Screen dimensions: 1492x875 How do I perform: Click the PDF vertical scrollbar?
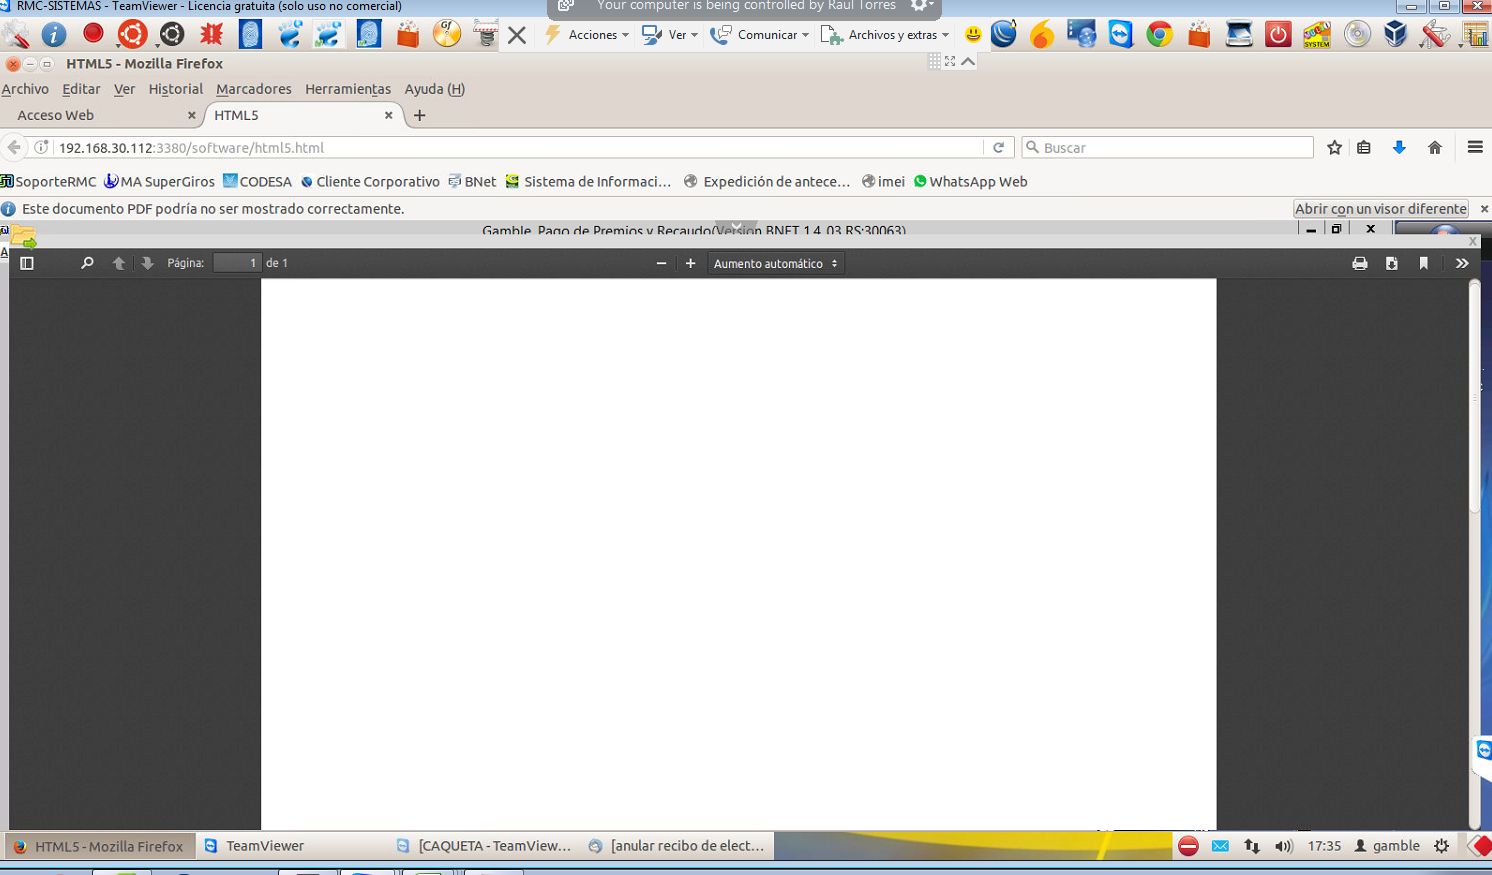(1474, 400)
